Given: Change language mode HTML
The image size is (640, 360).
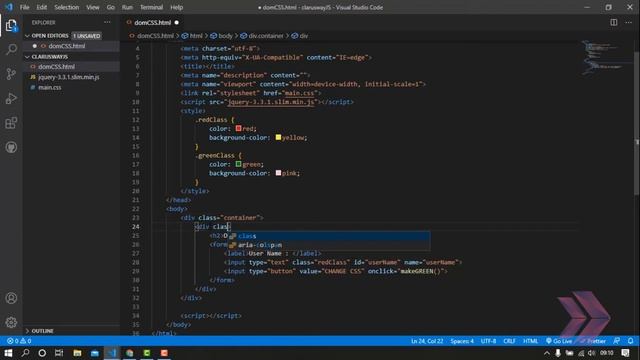Looking at the screenshot, I should pos(530,341).
